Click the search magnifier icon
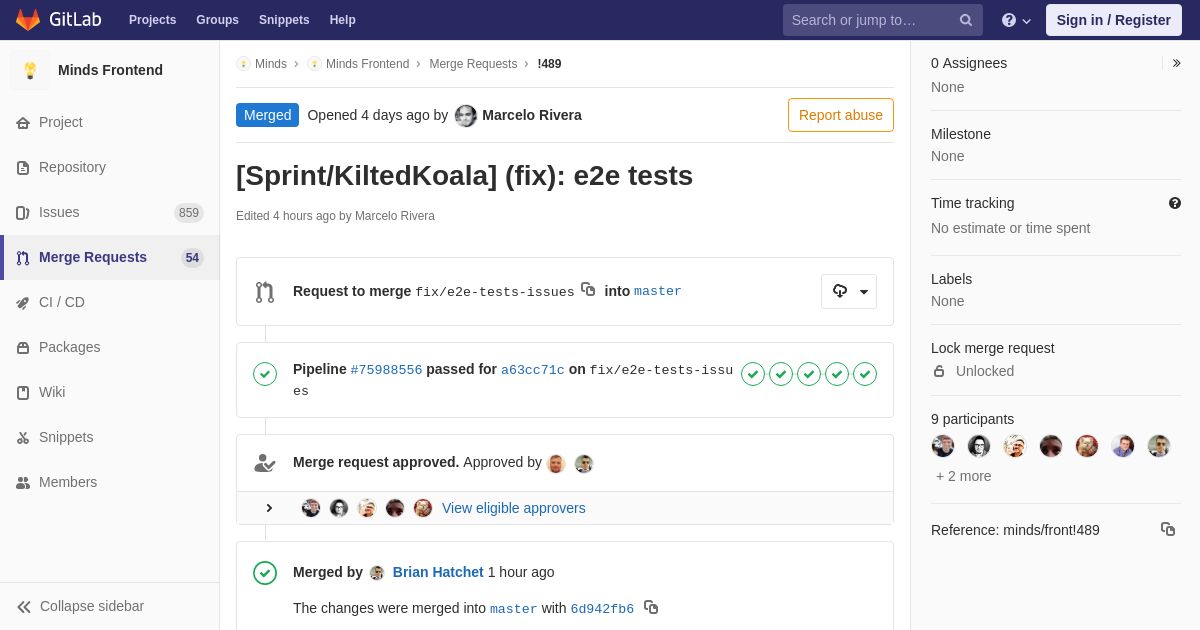Viewport: 1200px width, 630px height. (965, 20)
